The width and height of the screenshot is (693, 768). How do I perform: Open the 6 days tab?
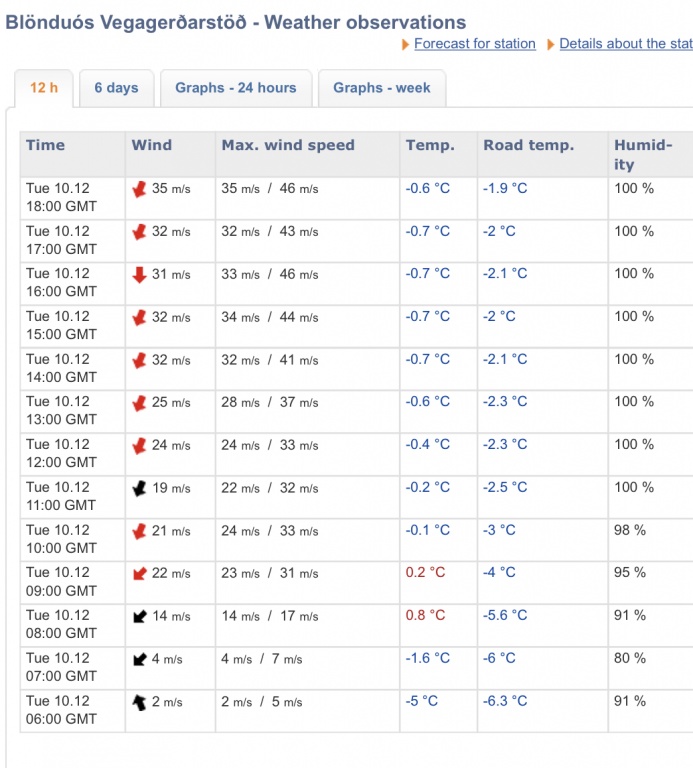[116, 88]
